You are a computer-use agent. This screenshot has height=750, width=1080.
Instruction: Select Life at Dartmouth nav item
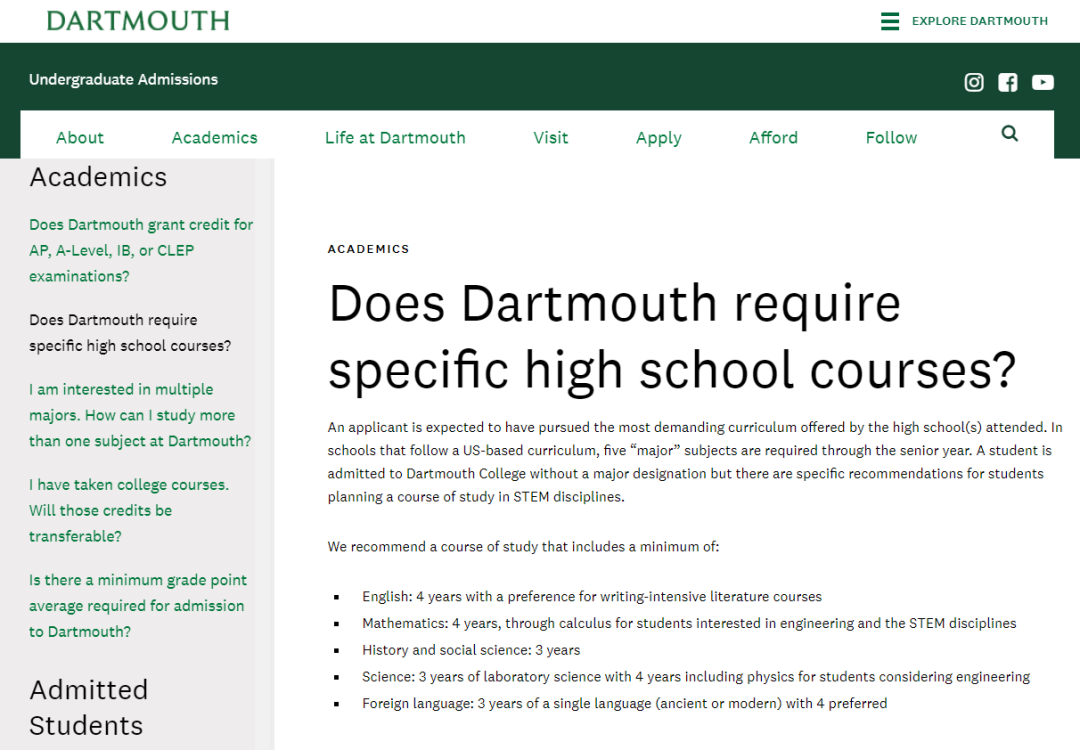coord(395,138)
